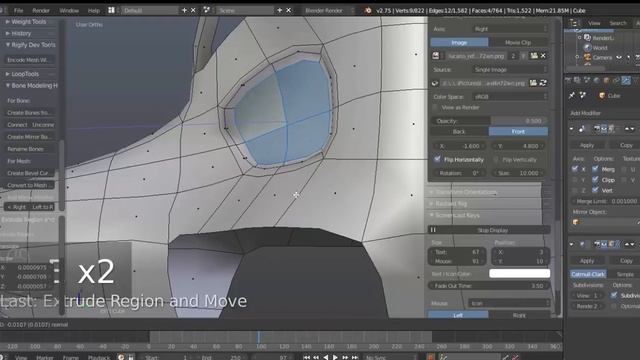
Task: Expand the History panel
Action: pos(21,33)
